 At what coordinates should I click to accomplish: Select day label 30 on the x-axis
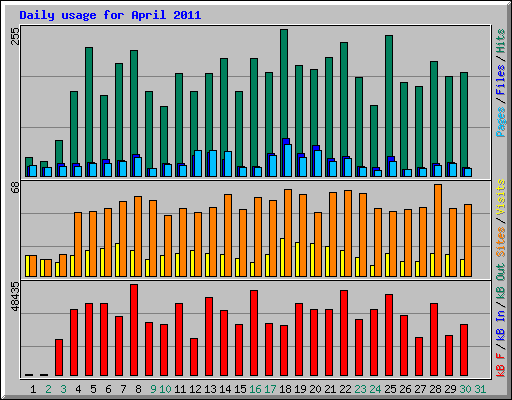point(465,389)
